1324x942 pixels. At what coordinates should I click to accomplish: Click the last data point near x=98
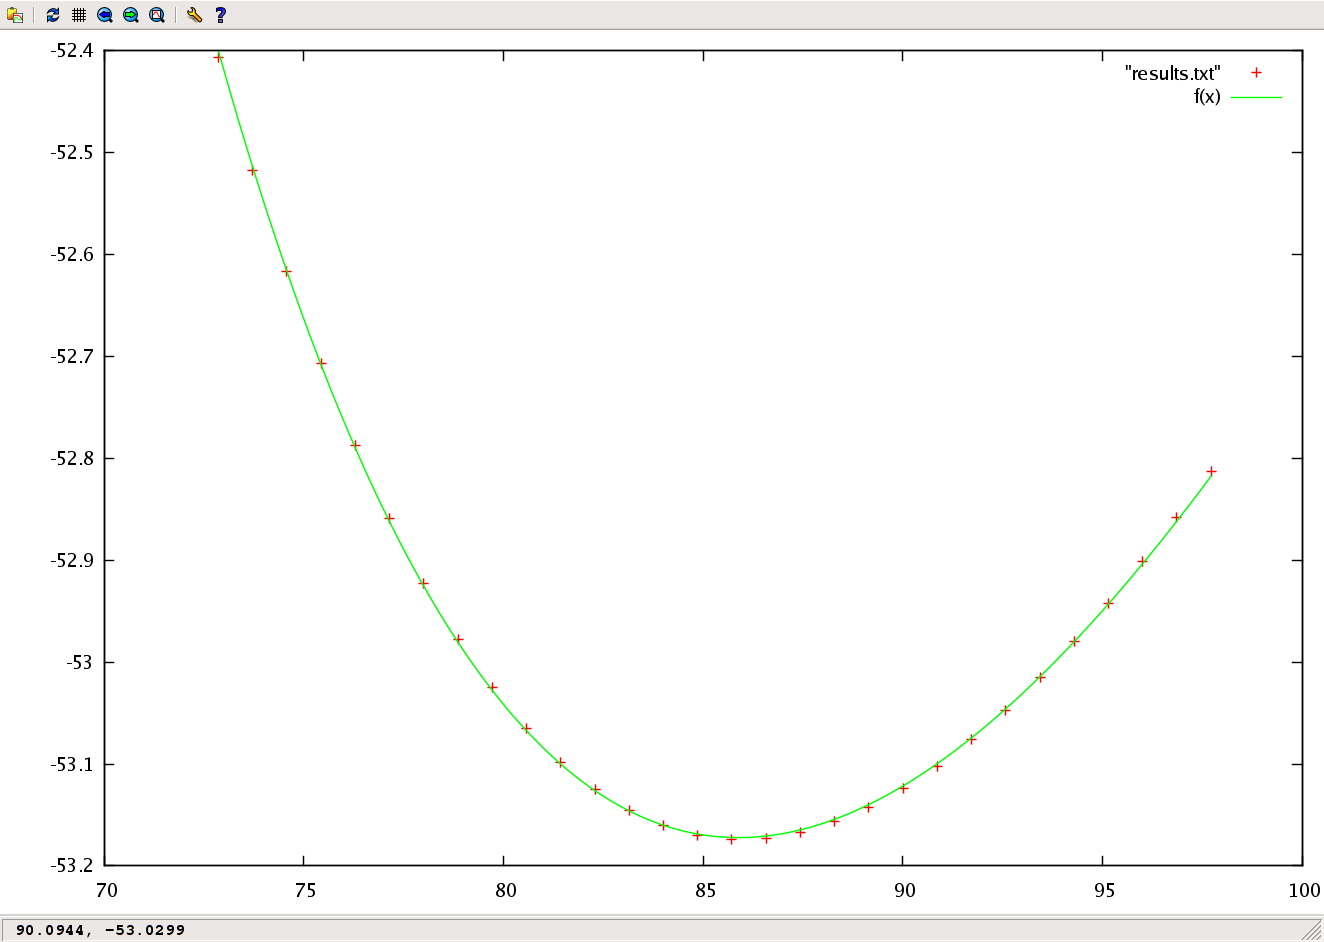click(x=1211, y=471)
